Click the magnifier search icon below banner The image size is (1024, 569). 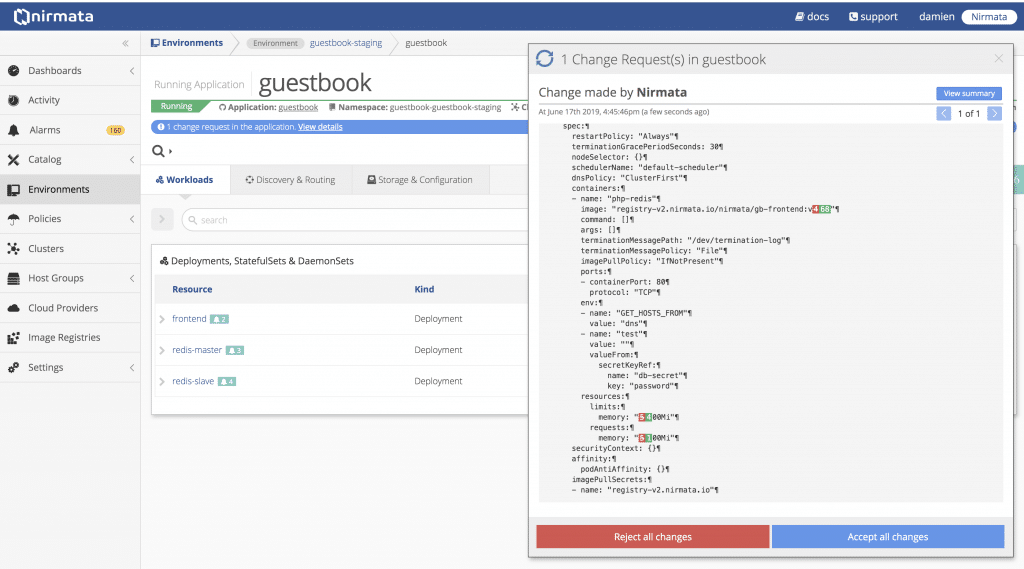(x=159, y=151)
